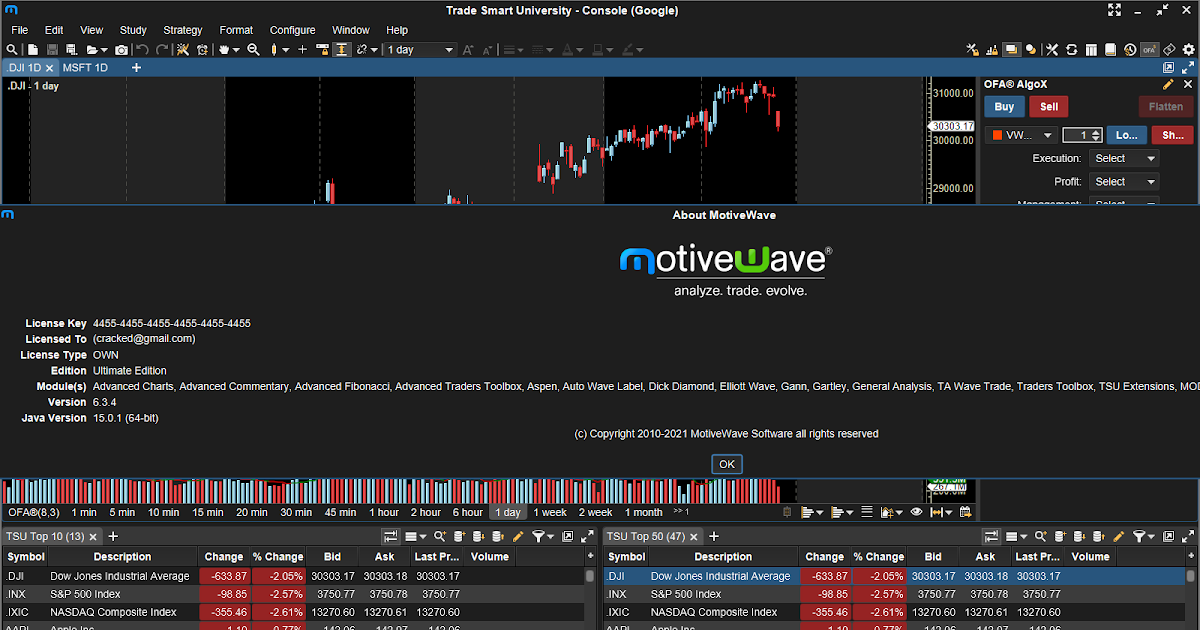Open the Profit Select dropdown
This screenshot has height=630, width=1200.
tap(1123, 182)
